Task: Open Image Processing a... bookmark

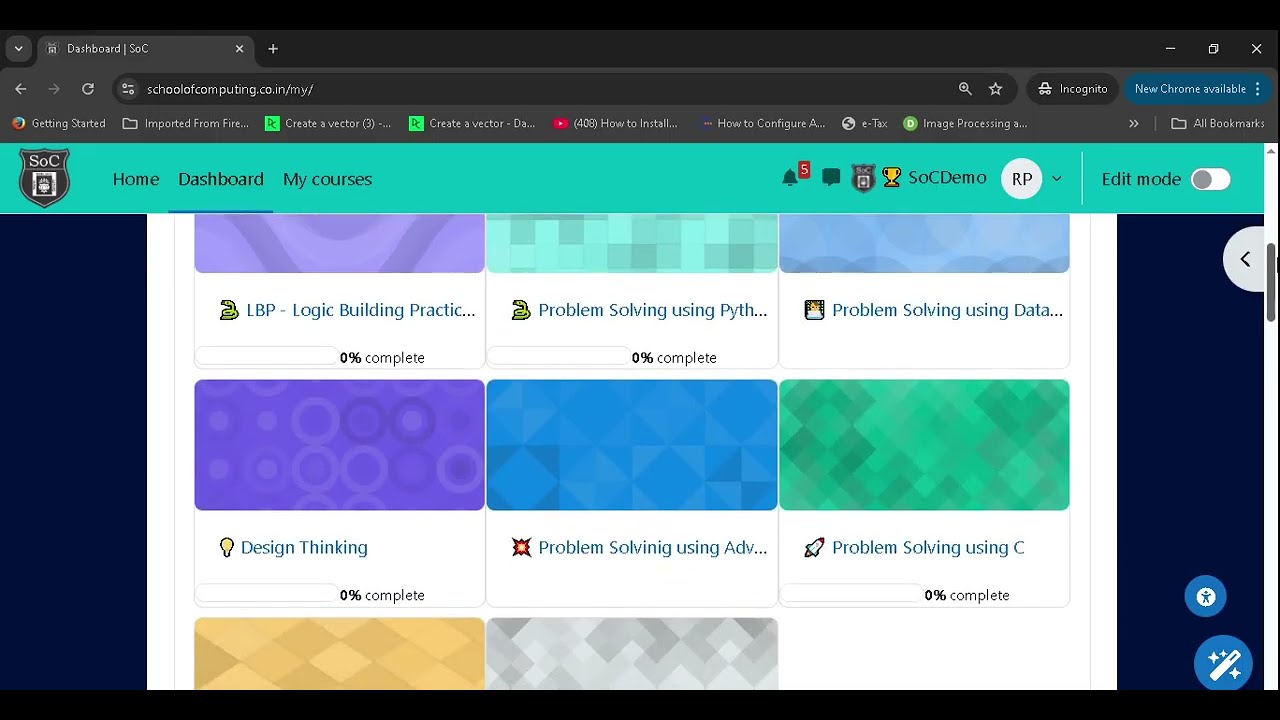Action: (965, 123)
